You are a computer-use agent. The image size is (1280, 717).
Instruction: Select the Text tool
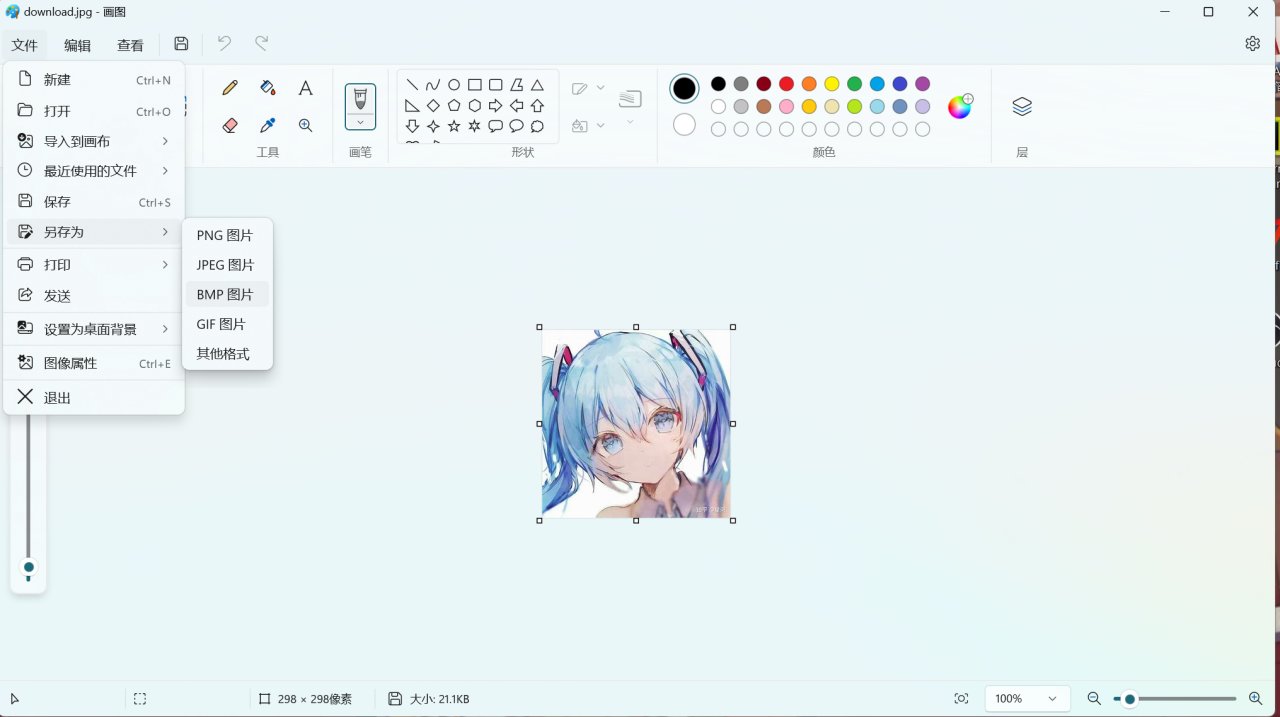(306, 88)
